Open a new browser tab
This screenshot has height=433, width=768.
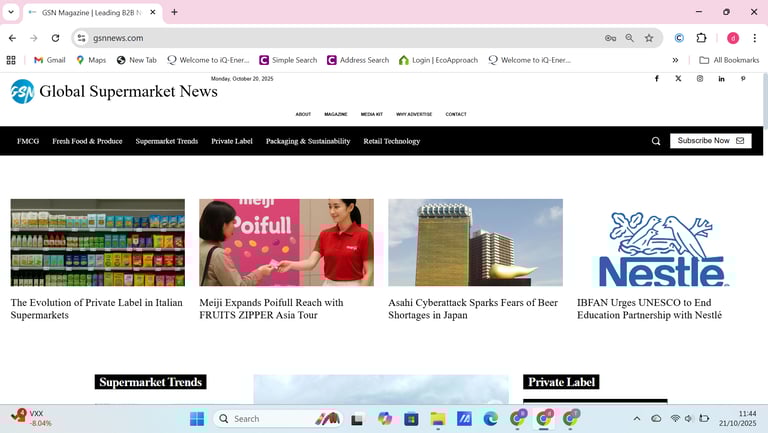[x=174, y=12]
